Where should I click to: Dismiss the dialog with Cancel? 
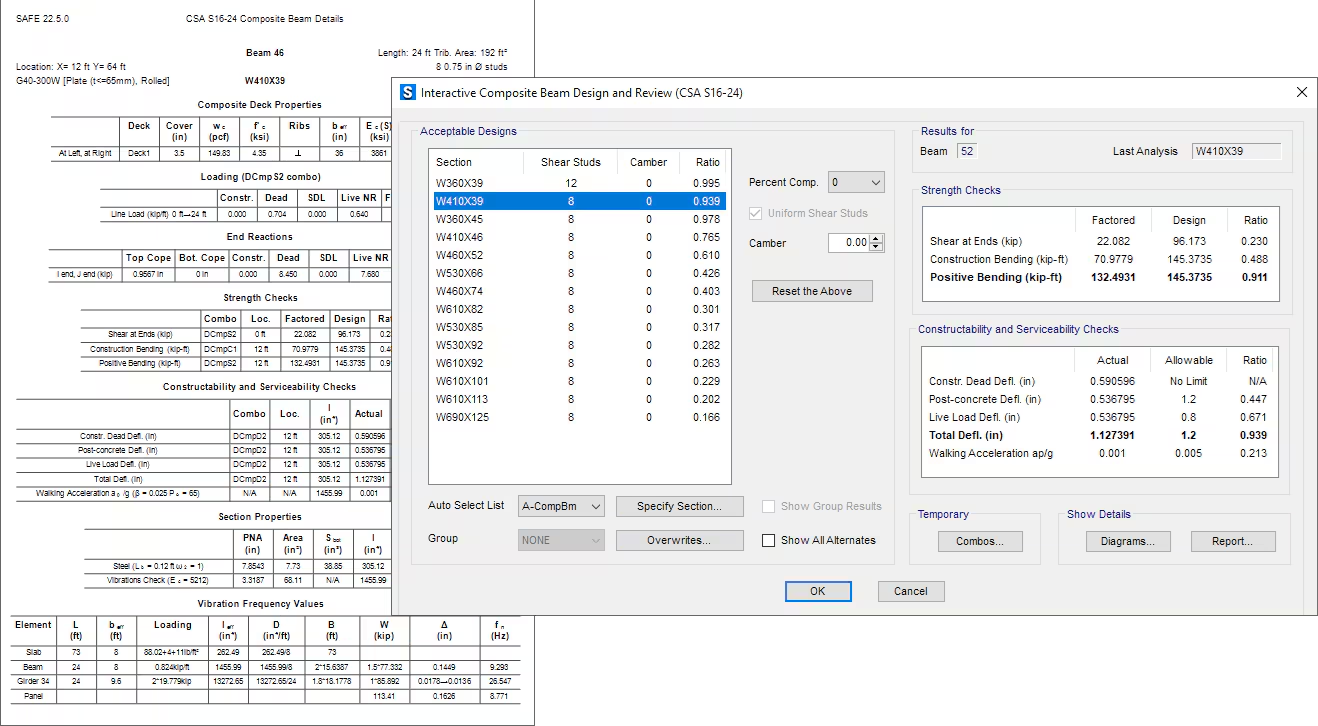[x=910, y=590]
